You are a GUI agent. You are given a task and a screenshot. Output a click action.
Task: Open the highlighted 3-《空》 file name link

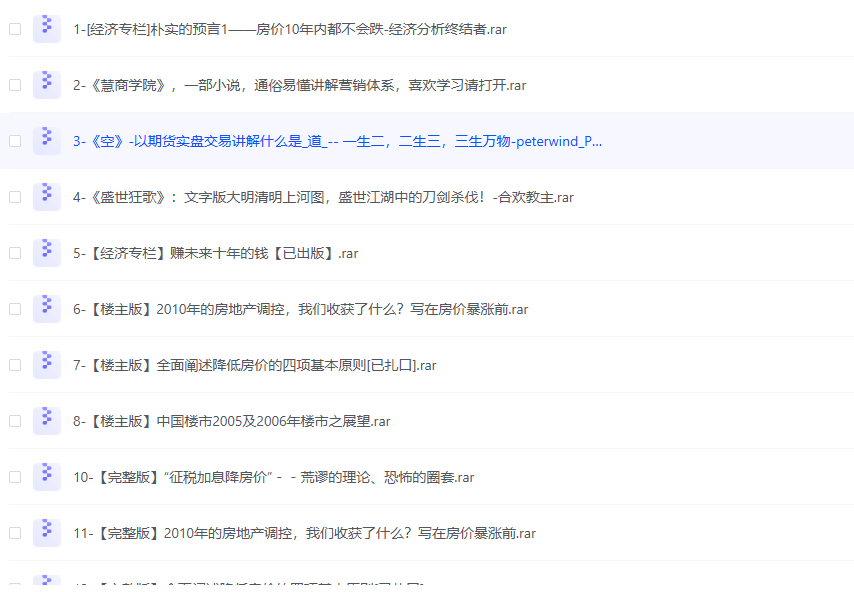[337, 141]
